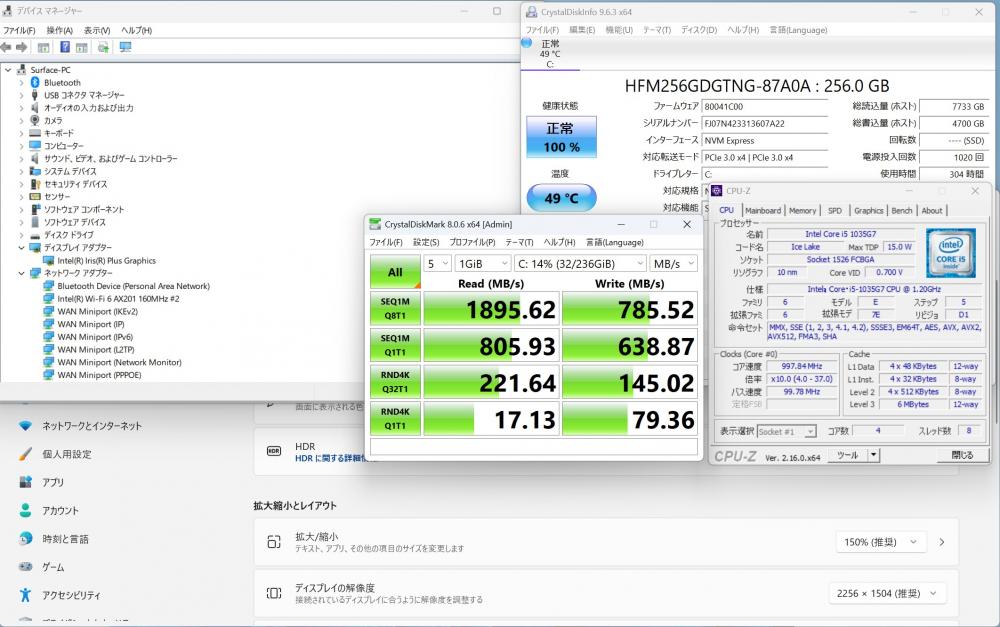Open the 1GiB test size dropdown
This screenshot has width=1000, height=627.
coord(483,263)
